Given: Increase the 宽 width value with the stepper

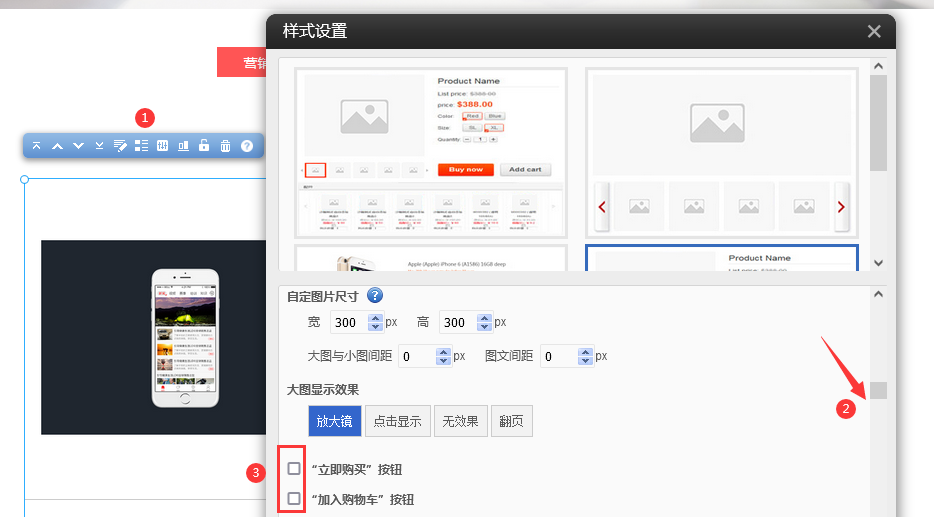Looking at the screenshot, I should pyautogui.click(x=375, y=318).
